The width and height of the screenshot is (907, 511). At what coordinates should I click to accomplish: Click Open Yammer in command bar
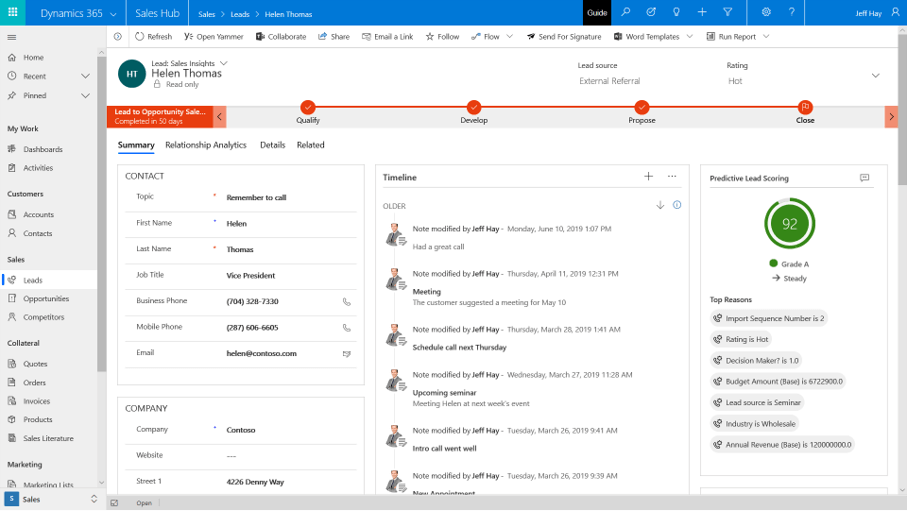pyautogui.click(x=213, y=36)
